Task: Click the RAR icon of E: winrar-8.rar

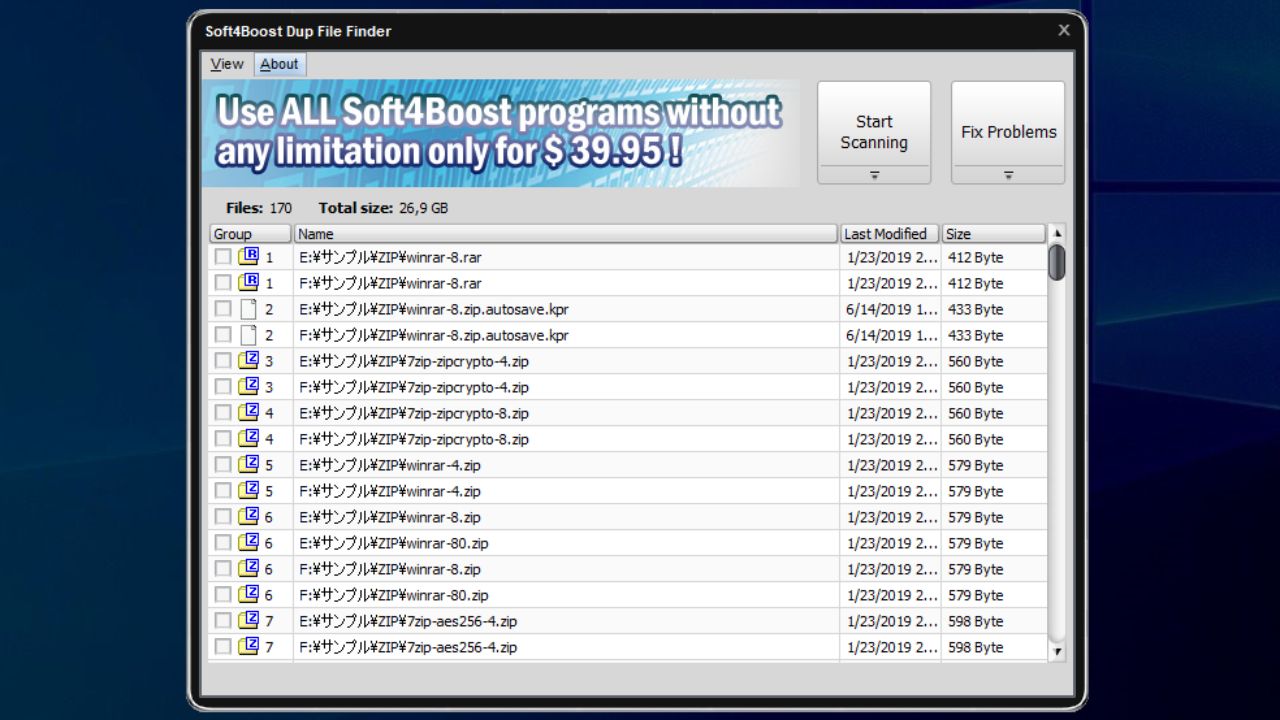Action: click(x=249, y=257)
